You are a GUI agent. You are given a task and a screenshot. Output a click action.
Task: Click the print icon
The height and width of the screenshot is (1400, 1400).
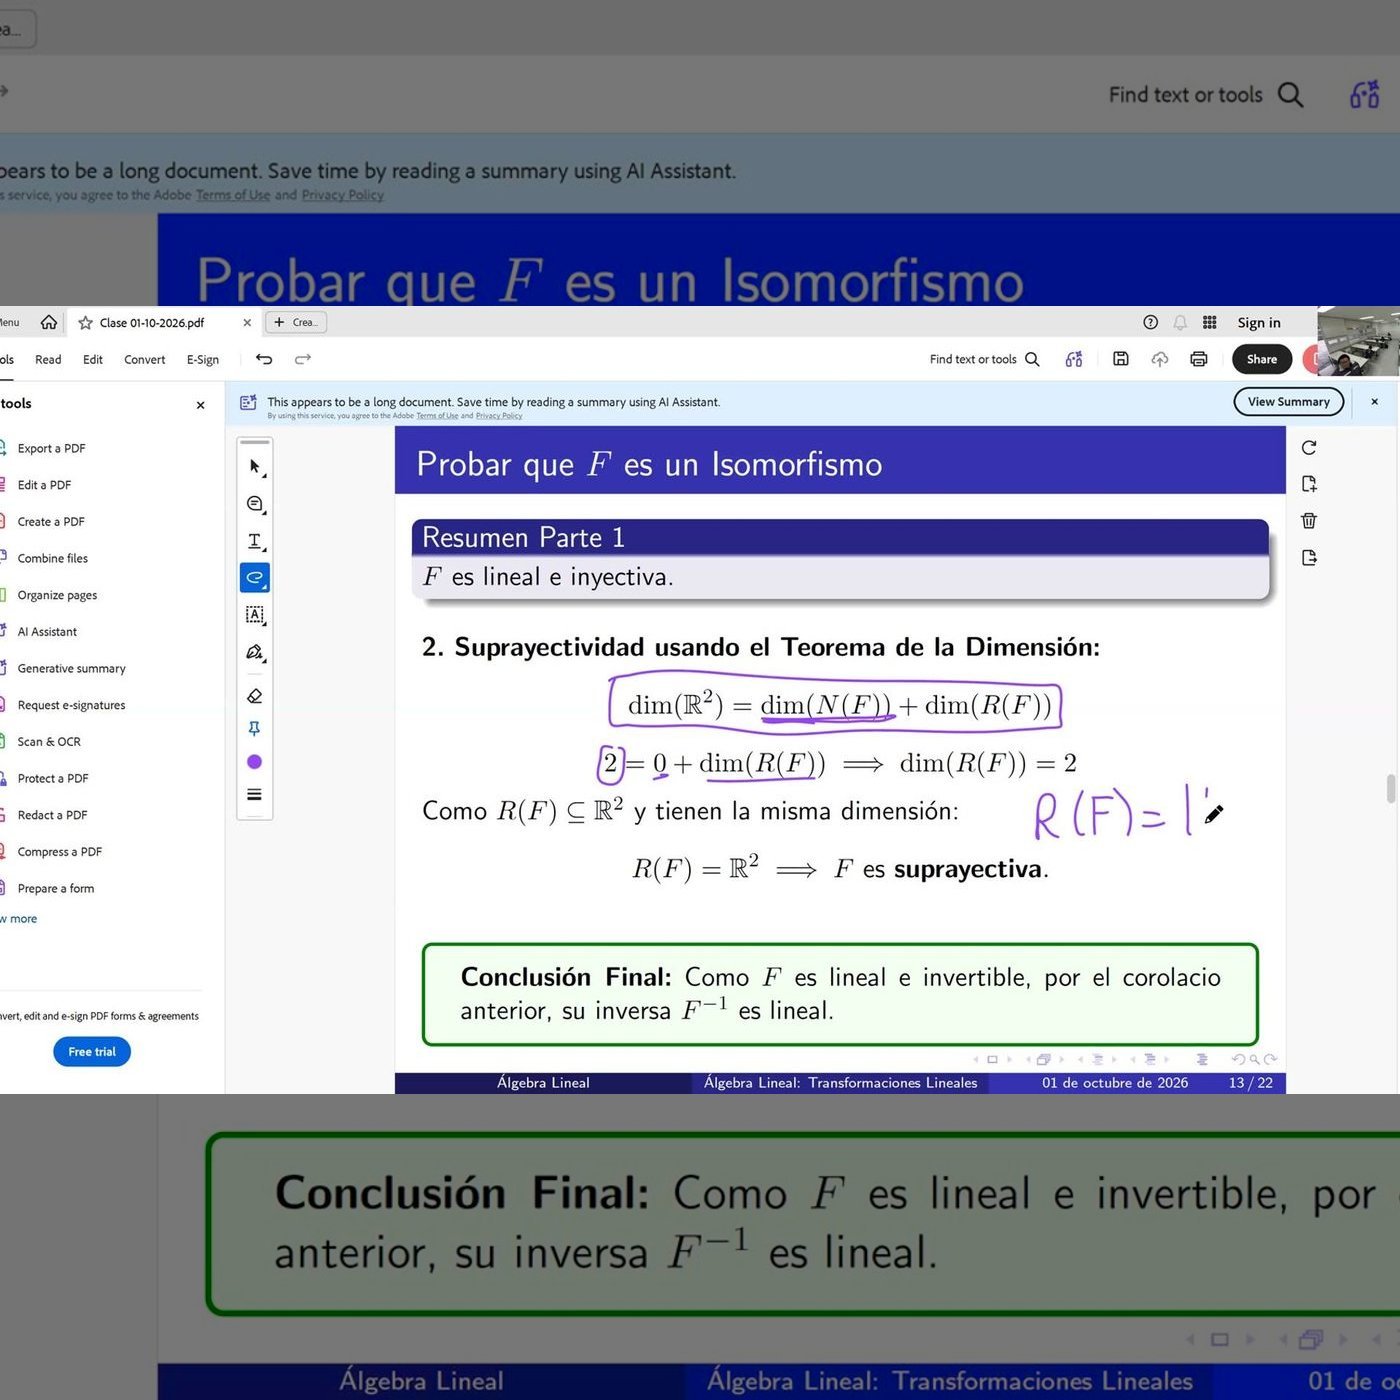[1199, 359]
